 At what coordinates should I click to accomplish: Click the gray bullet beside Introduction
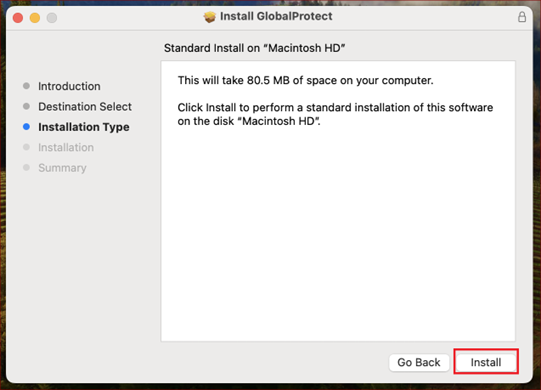26,86
